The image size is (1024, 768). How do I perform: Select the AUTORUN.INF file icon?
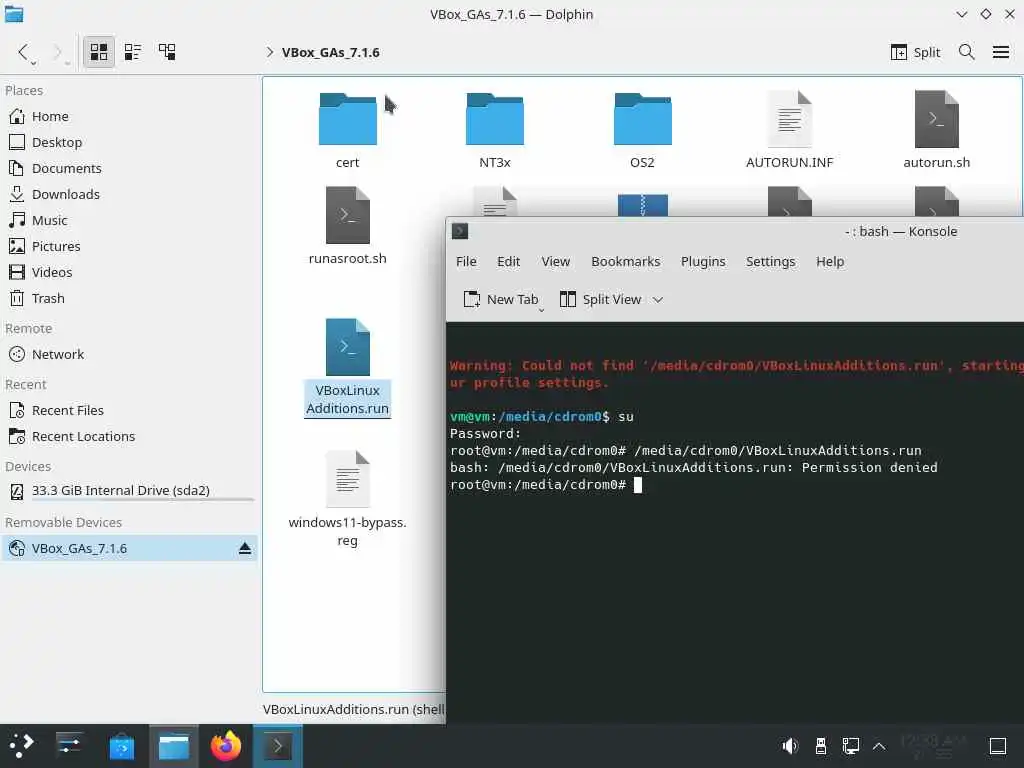click(790, 119)
